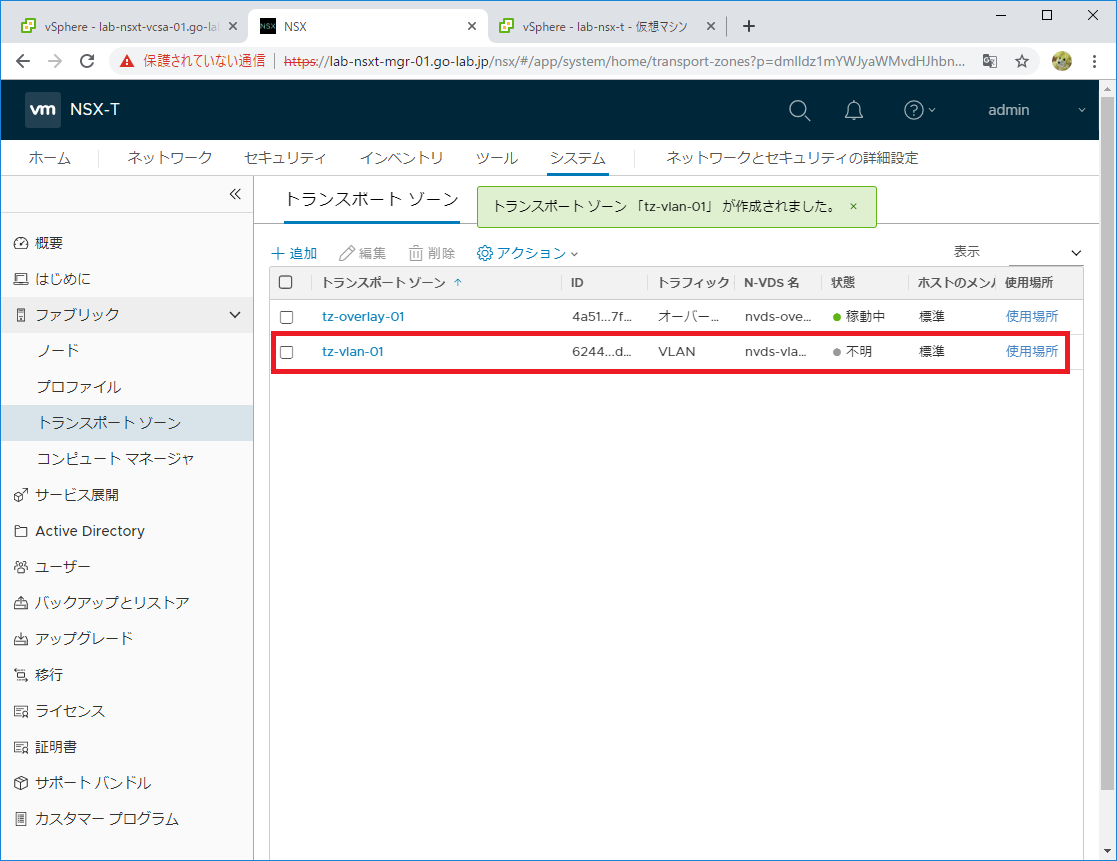Click the 削除 delete button
Image resolution: width=1117 pixels, height=861 pixels.
(432, 254)
